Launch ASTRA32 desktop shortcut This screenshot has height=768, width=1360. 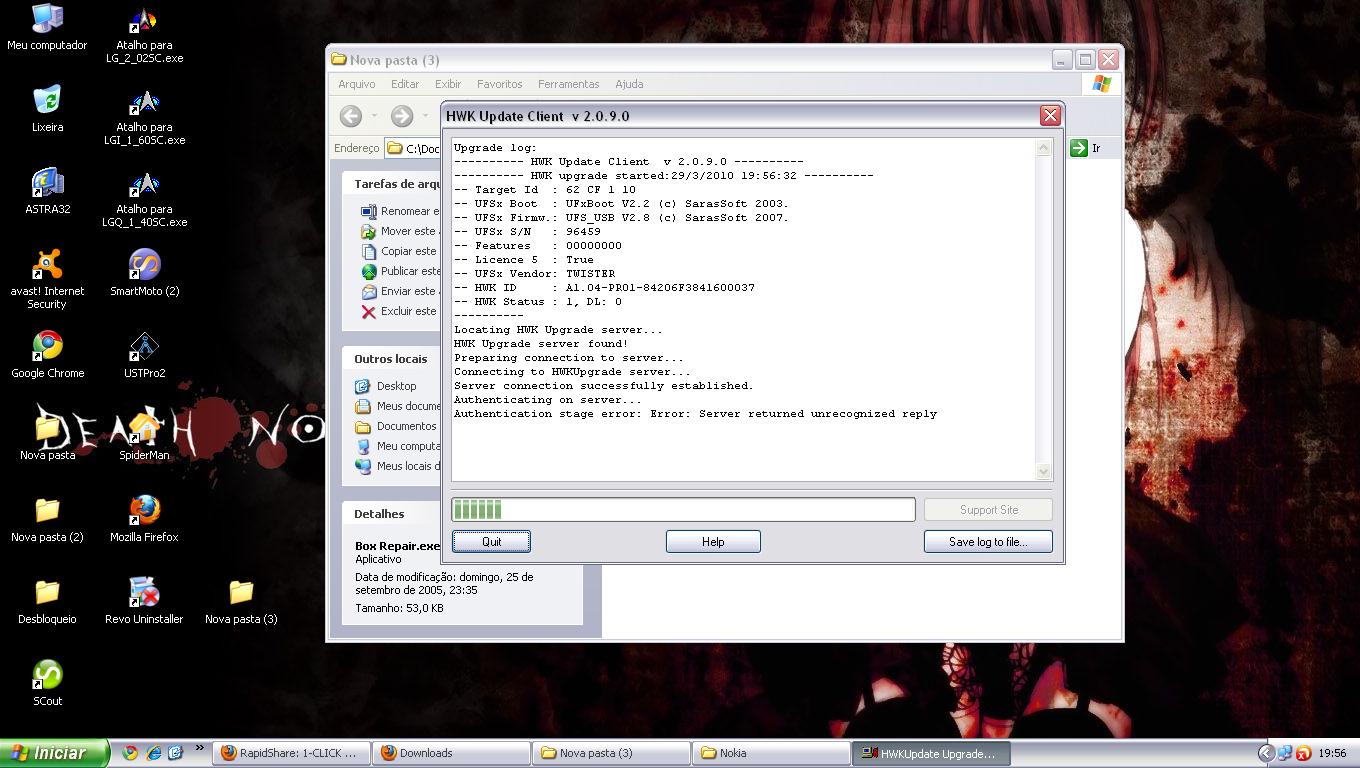point(47,191)
